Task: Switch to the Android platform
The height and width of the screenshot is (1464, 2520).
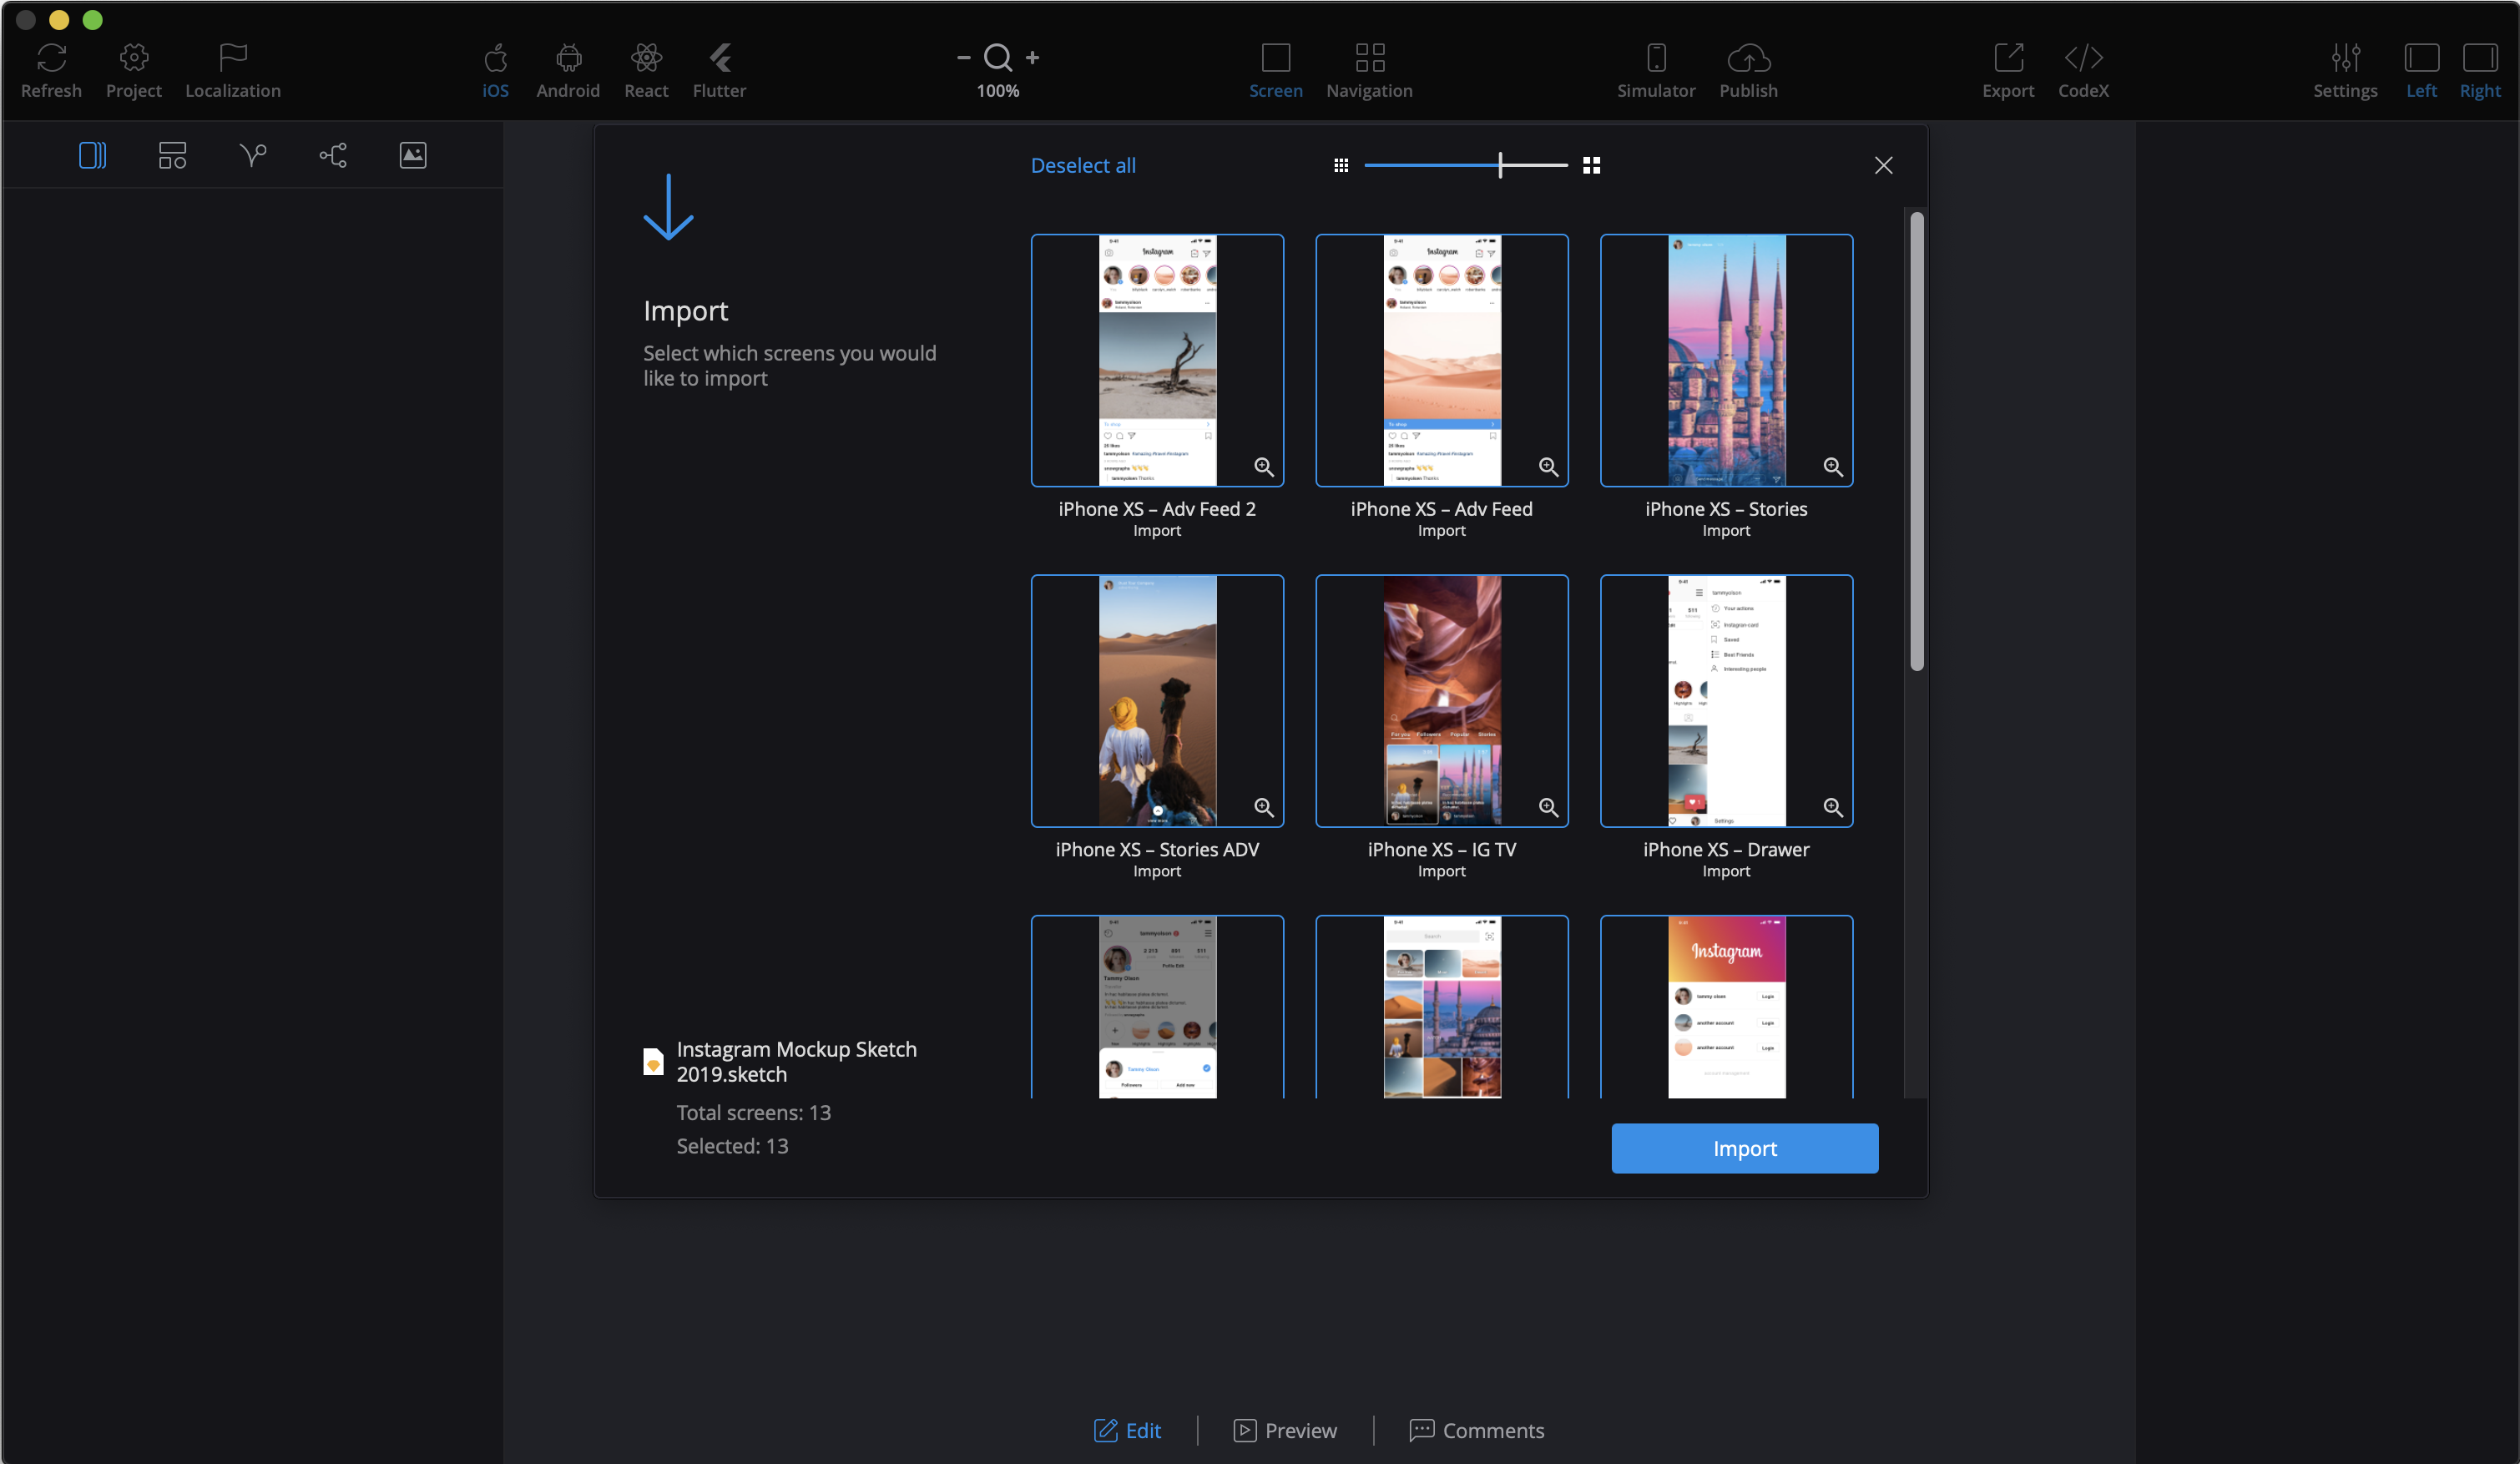Action: pos(567,68)
